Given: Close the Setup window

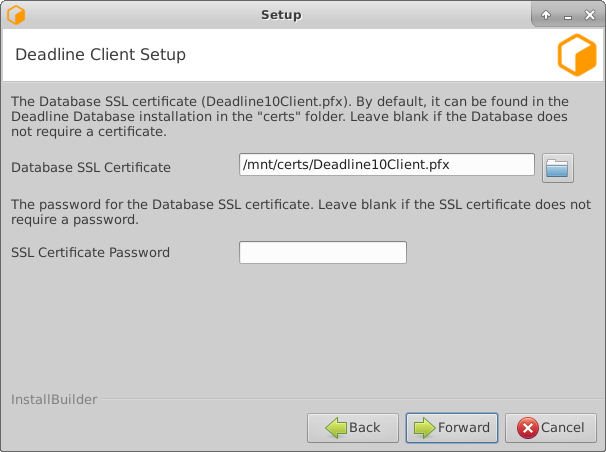Looking at the screenshot, I should coord(590,15).
